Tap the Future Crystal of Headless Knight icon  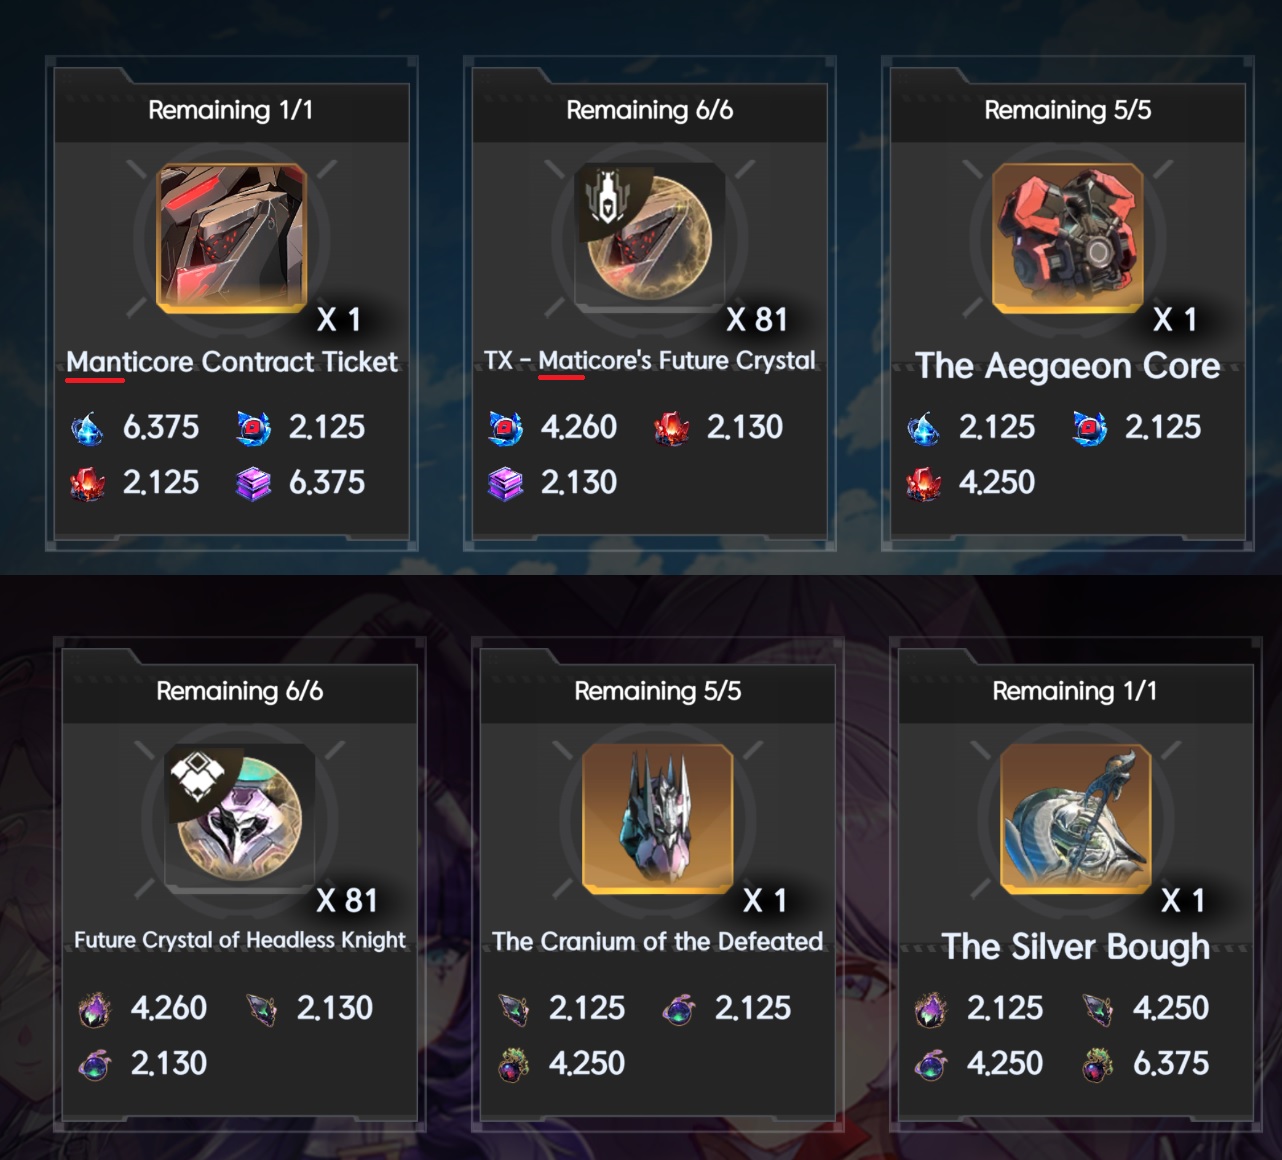click(x=239, y=817)
